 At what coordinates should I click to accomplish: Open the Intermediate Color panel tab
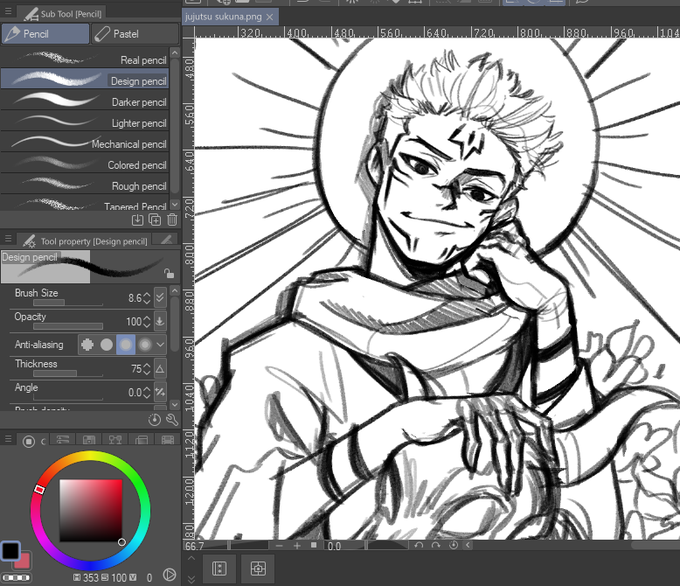pos(115,440)
